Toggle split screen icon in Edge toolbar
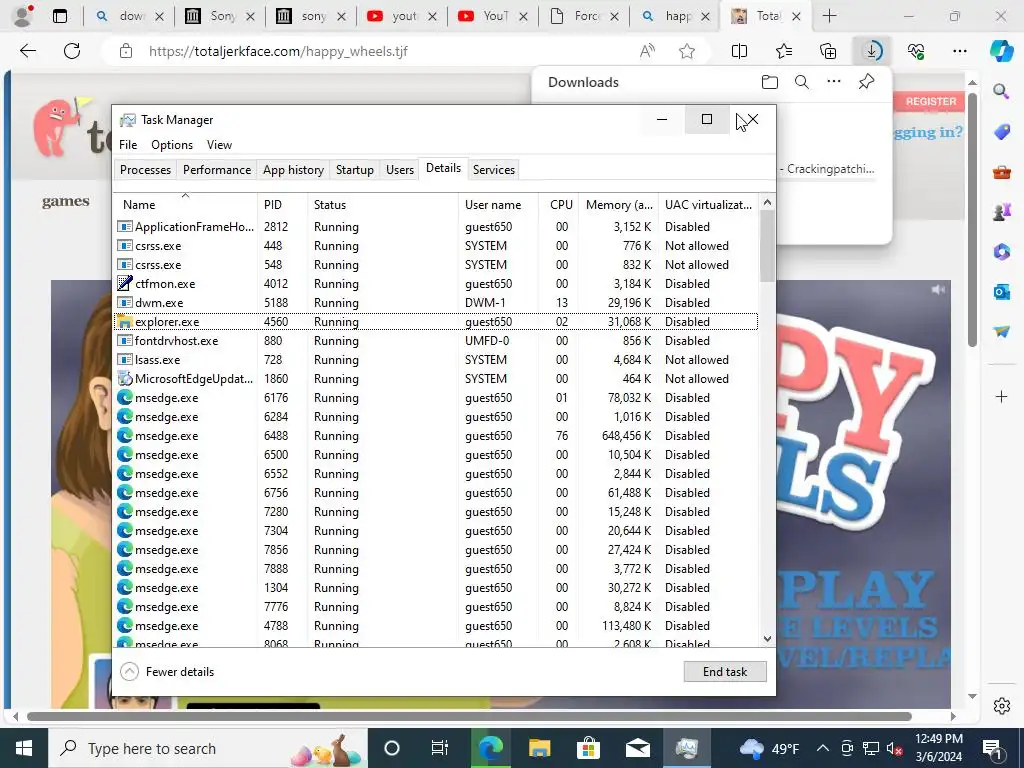 [739, 51]
